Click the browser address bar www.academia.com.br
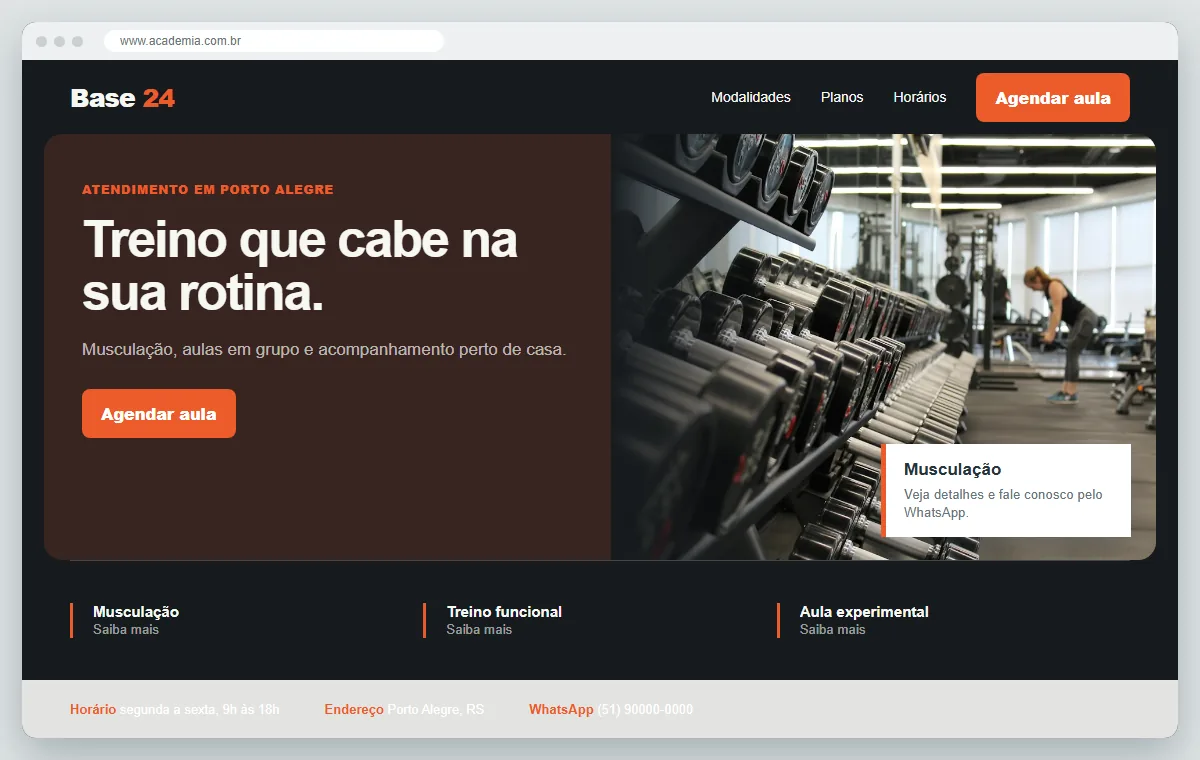Screen dimensions: 1200x760 coord(274,41)
